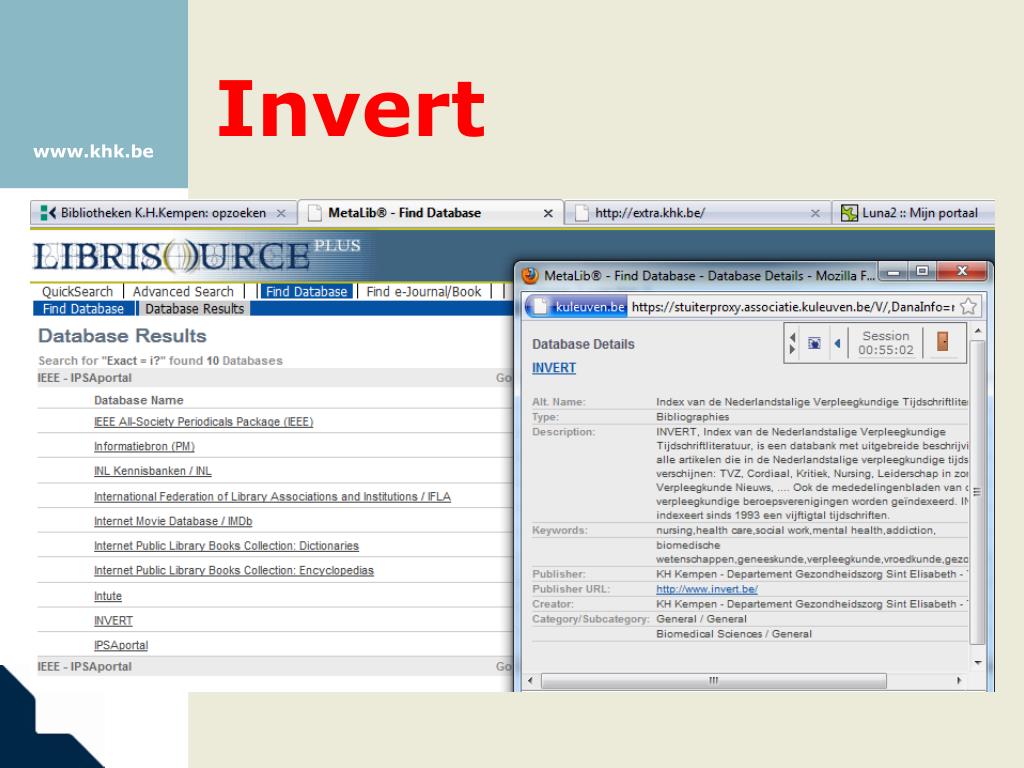This screenshot has width=1024, height=768.
Task: Open the IPSAportal database link
Action: (x=121, y=645)
